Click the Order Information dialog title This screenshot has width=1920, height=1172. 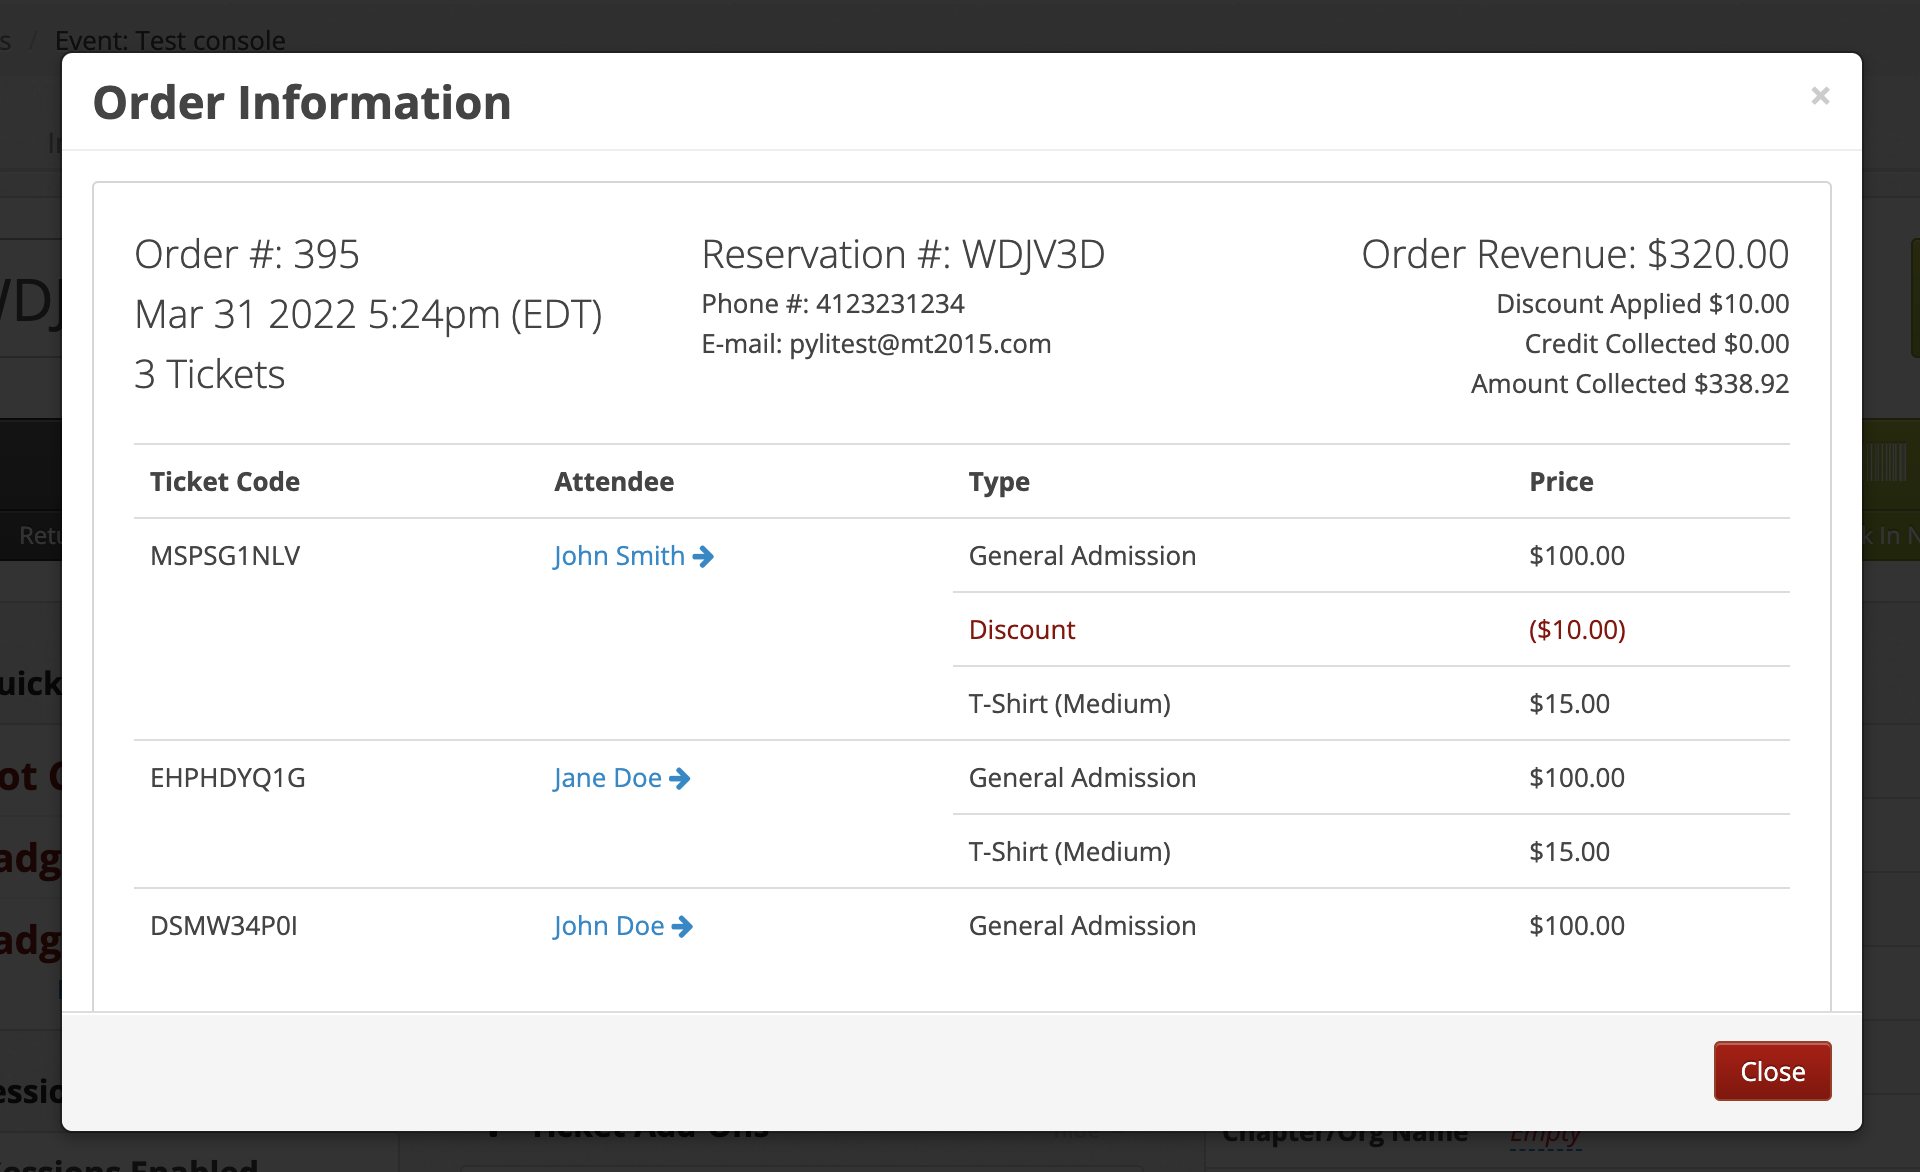(302, 103)
